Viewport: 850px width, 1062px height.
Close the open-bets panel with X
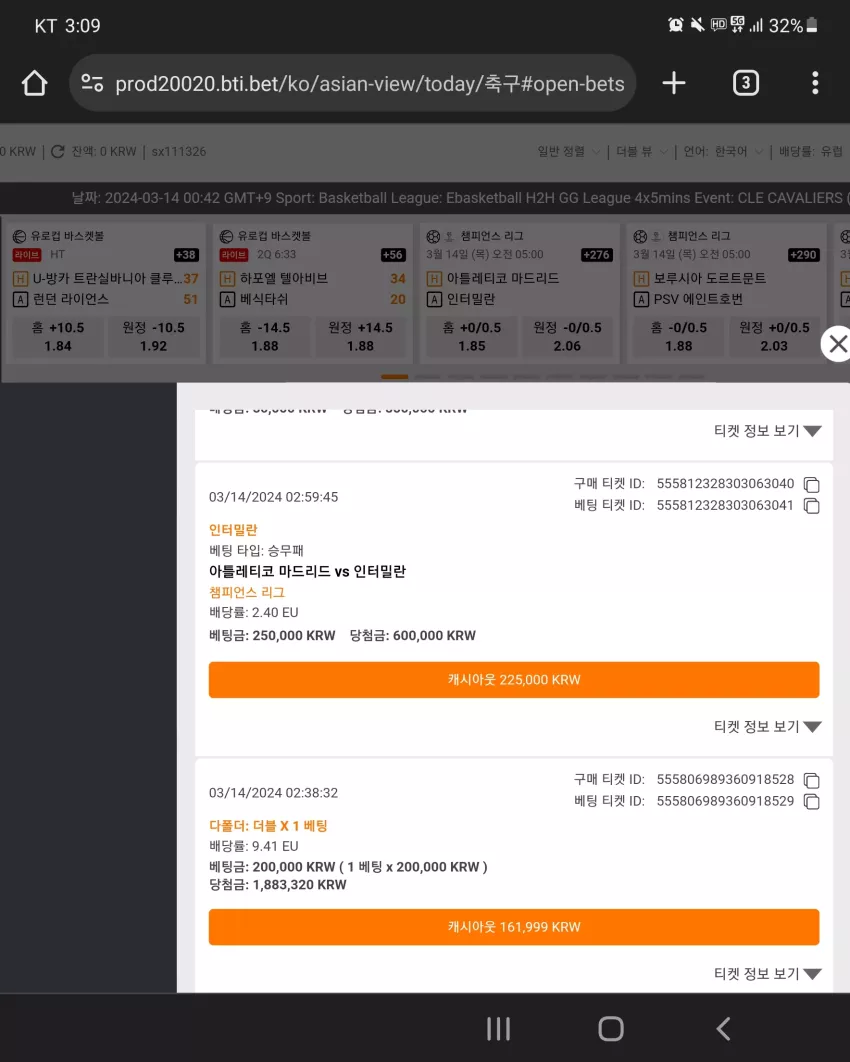pyautogui.click(x=837, y=344)
